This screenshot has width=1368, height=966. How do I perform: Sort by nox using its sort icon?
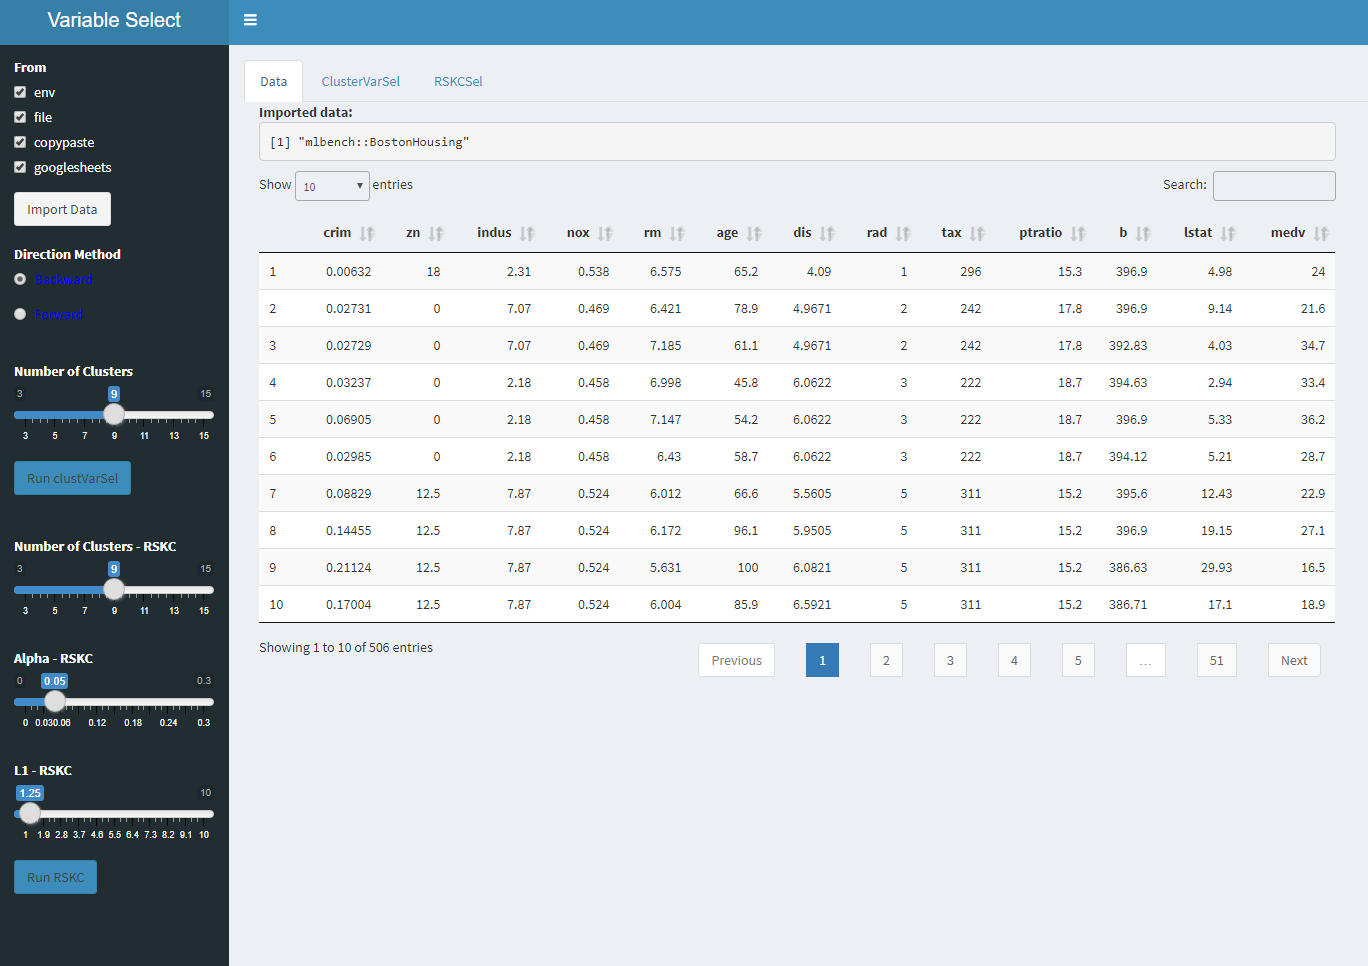[605, 233]
